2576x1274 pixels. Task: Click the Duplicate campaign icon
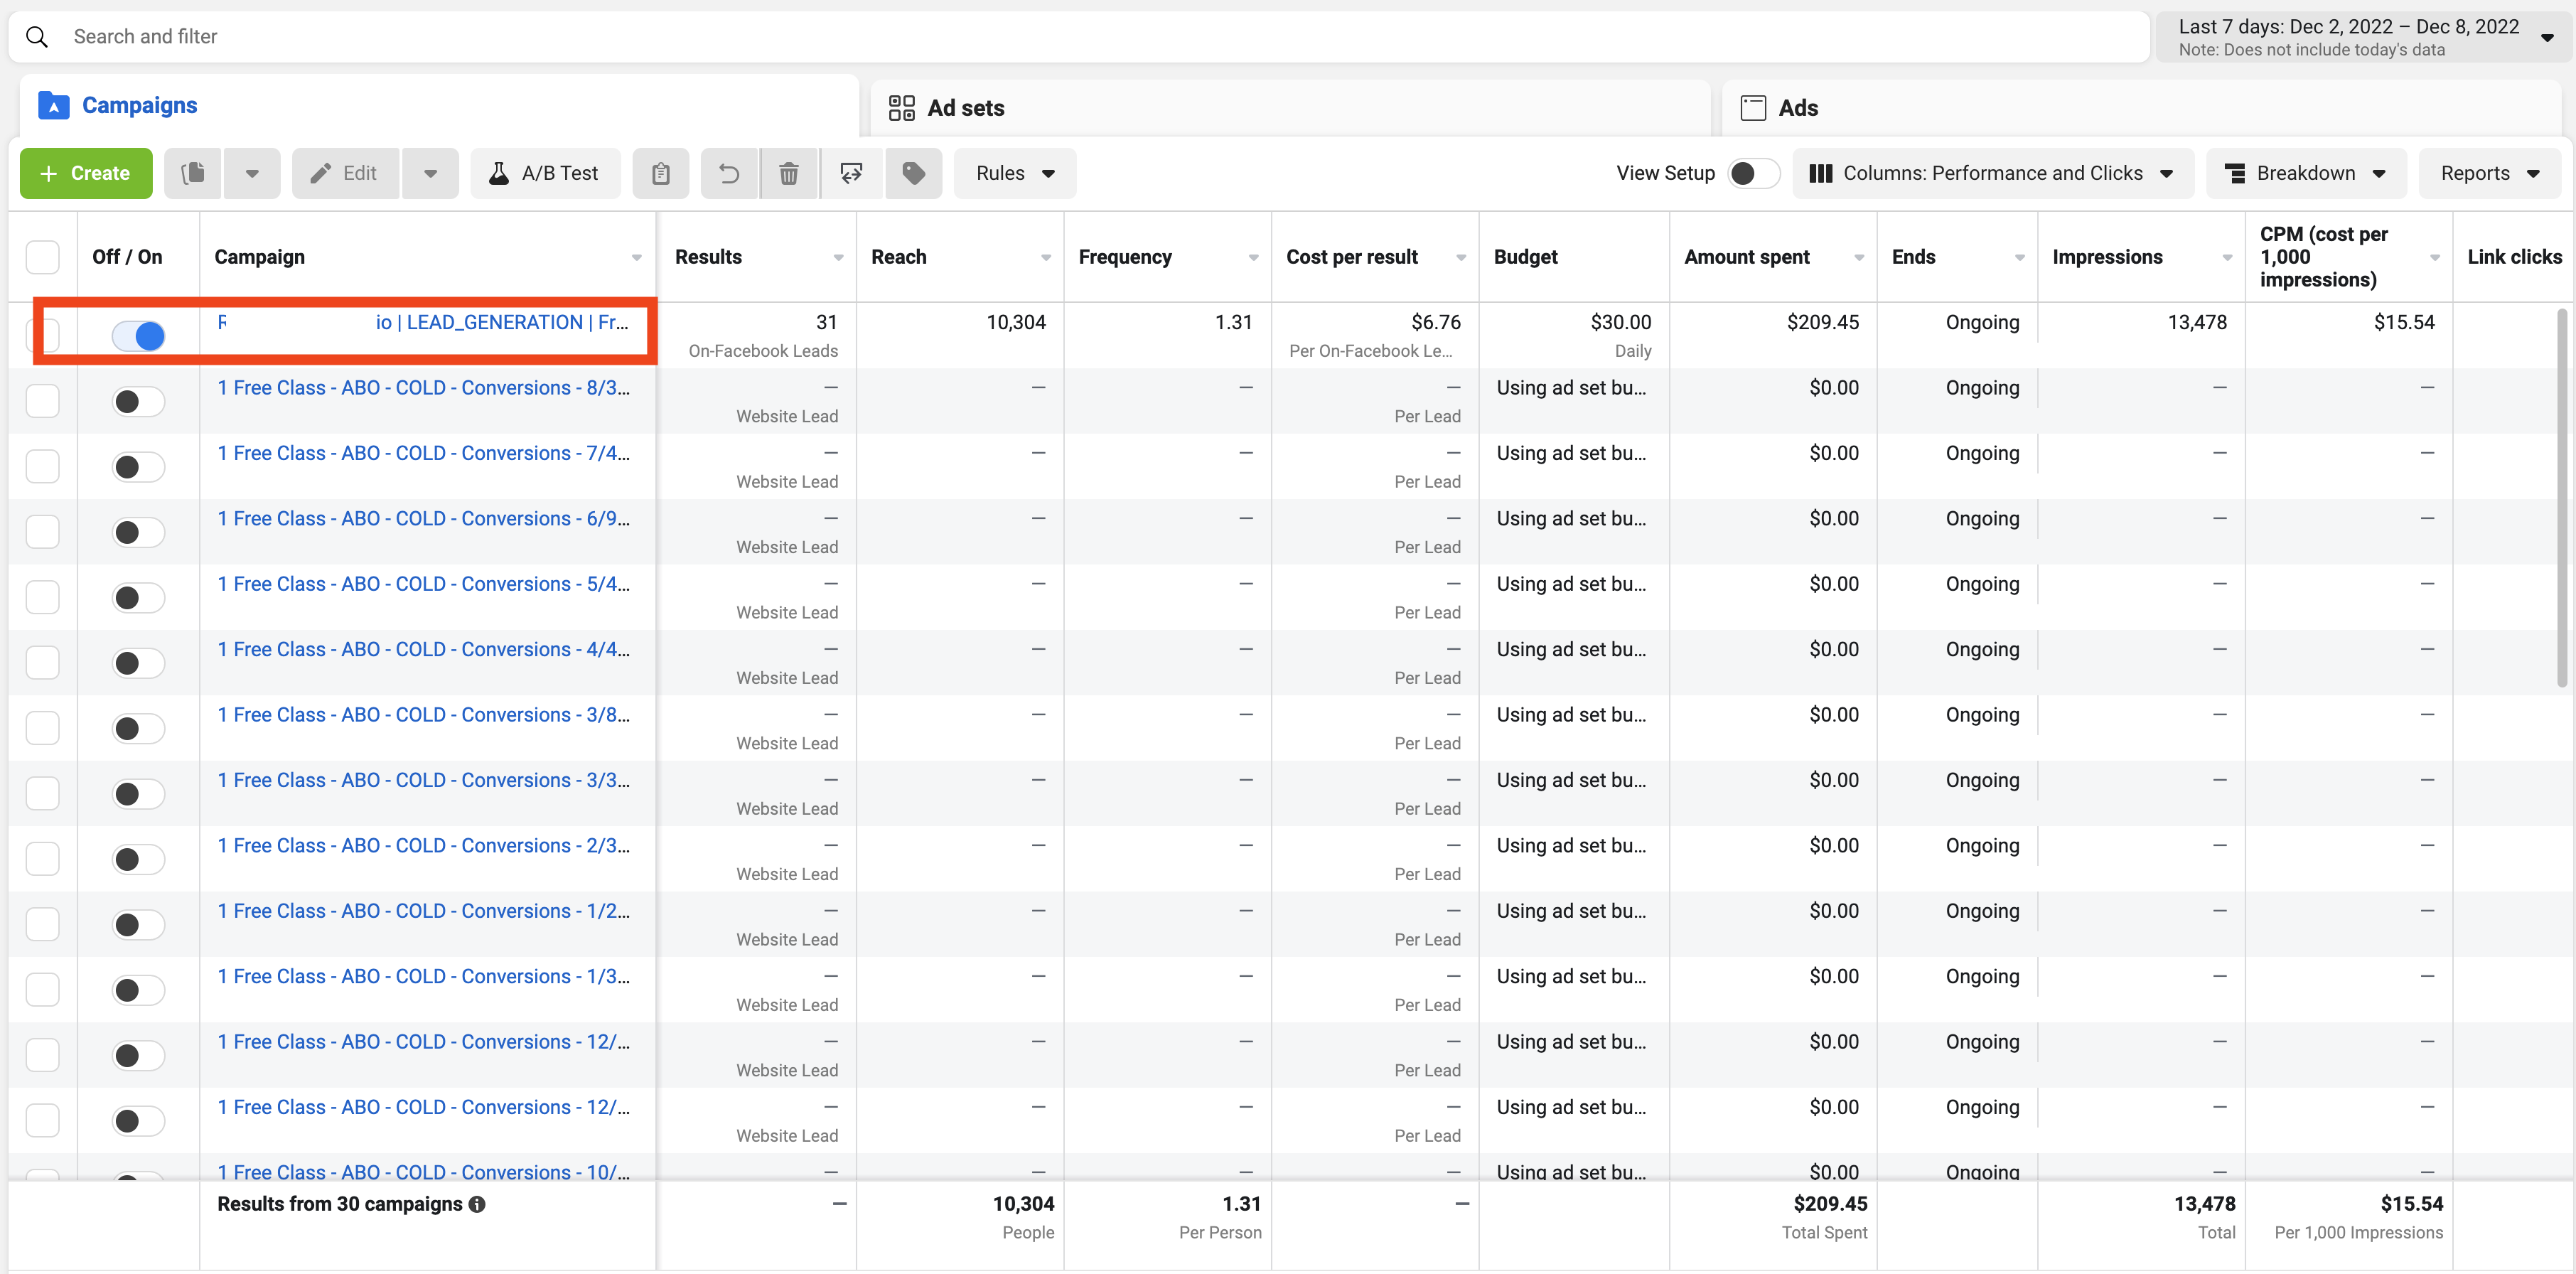(193, 173)
